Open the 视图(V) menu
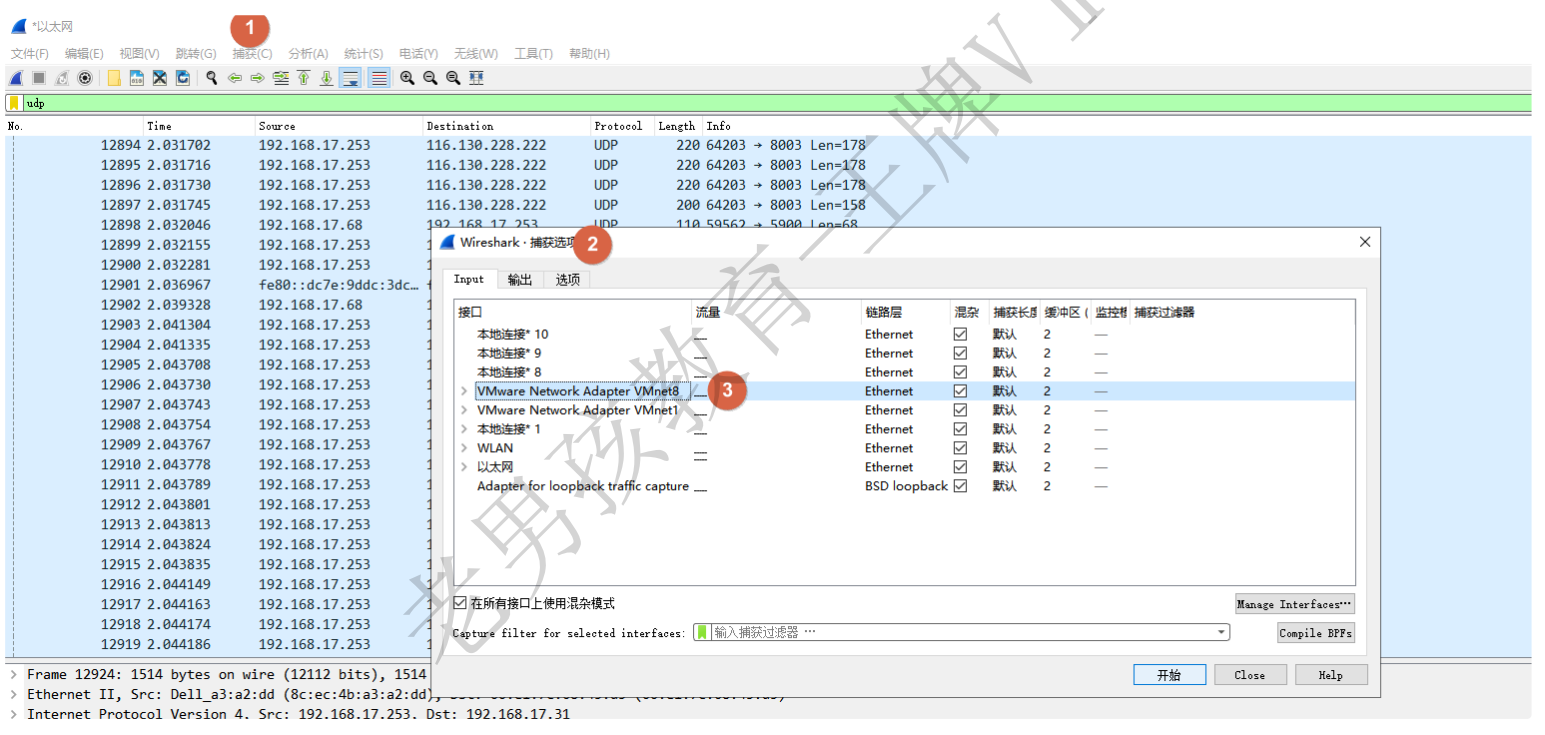 [139, 54]
